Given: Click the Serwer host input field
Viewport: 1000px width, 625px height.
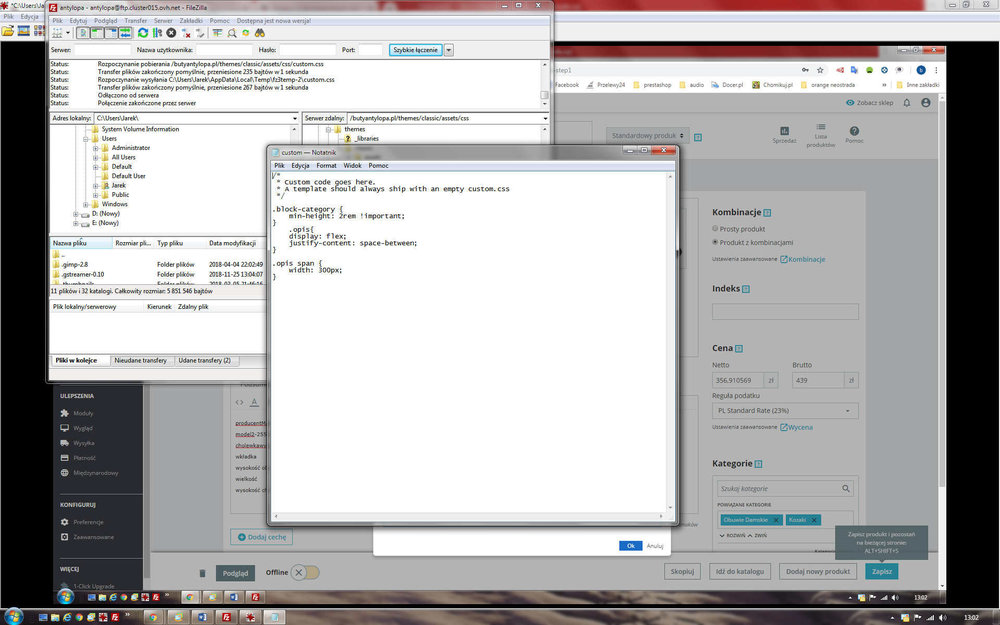Looking at the screenshot, I should click(101, 50).
